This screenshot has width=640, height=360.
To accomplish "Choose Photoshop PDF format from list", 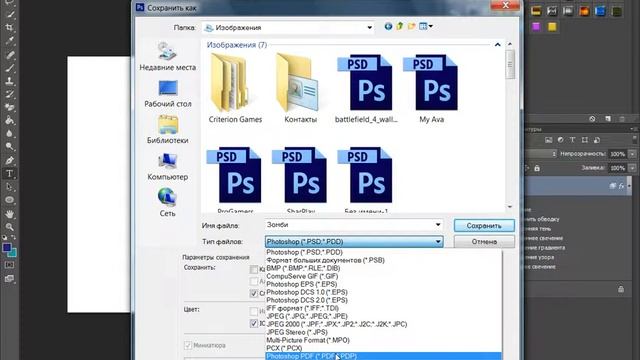I will click(x=383, y=356).
